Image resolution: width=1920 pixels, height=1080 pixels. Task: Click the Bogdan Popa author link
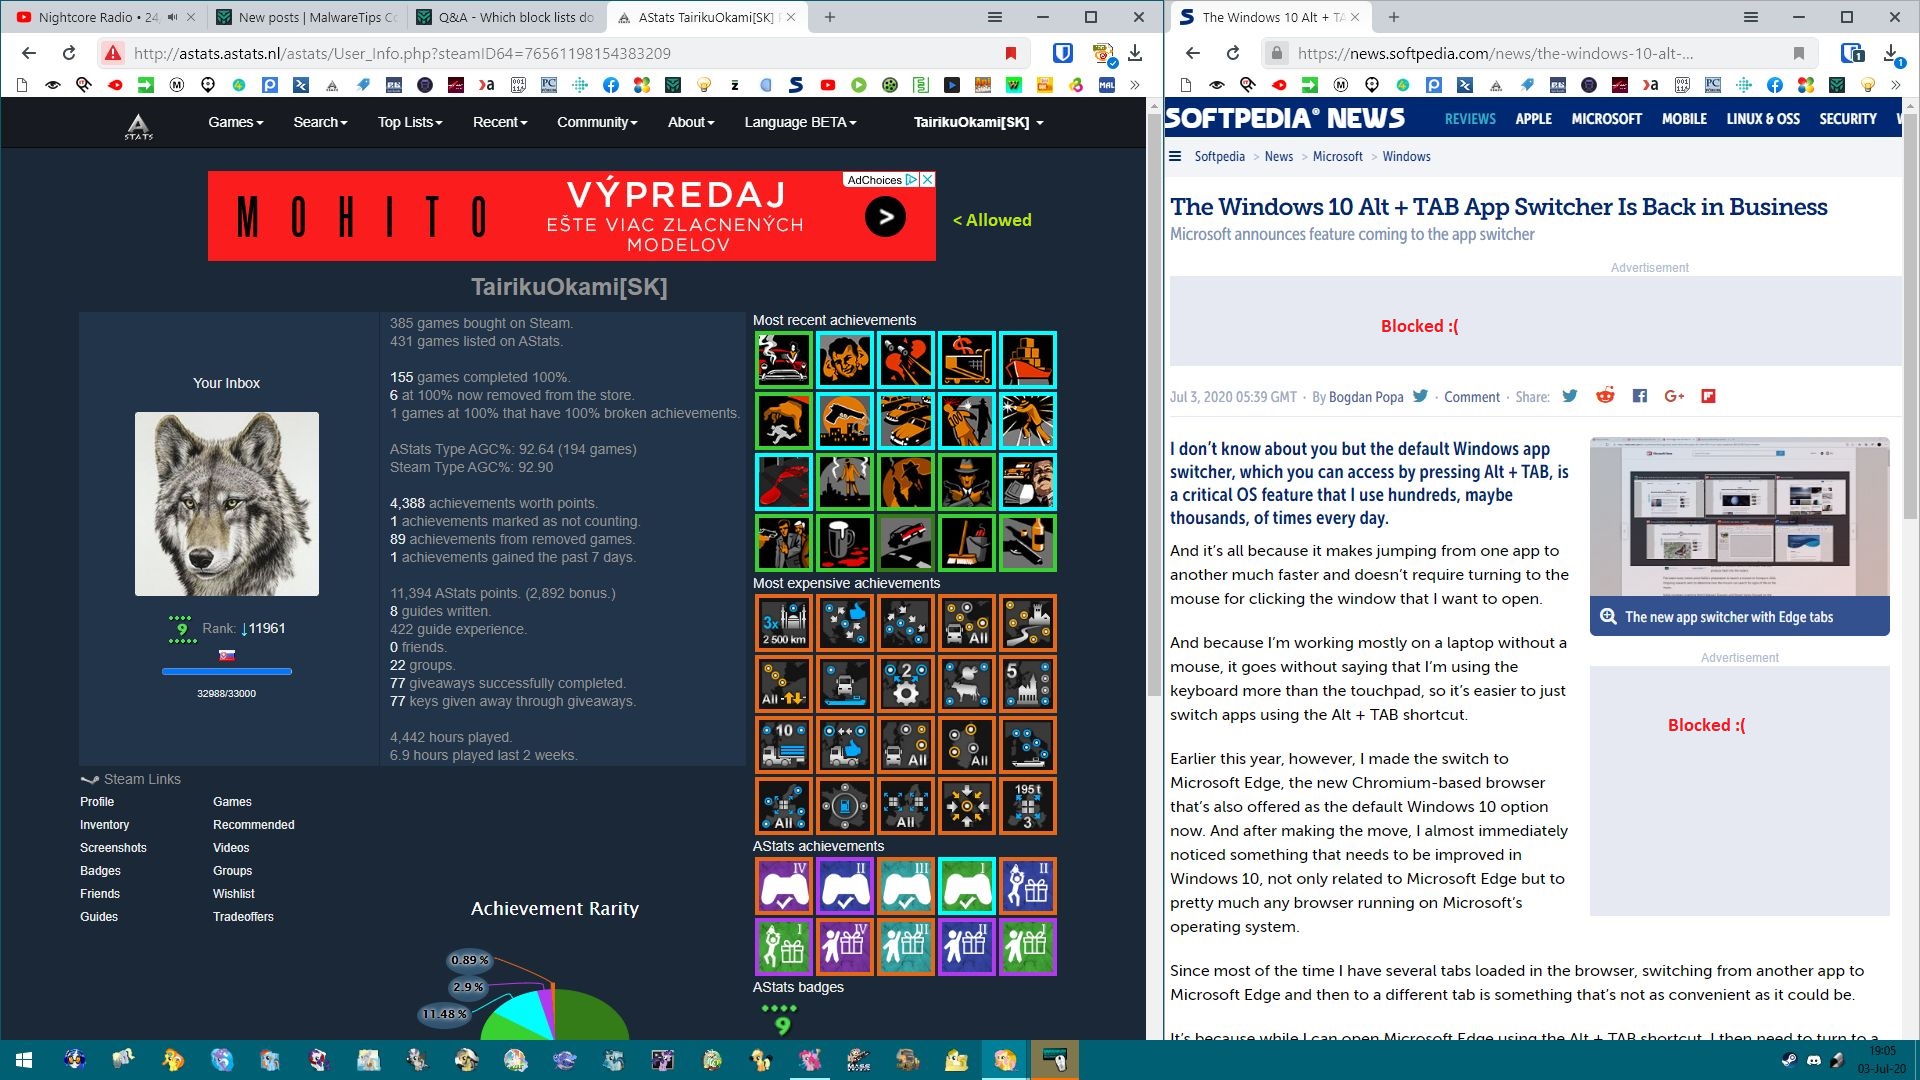point(1366,397)
